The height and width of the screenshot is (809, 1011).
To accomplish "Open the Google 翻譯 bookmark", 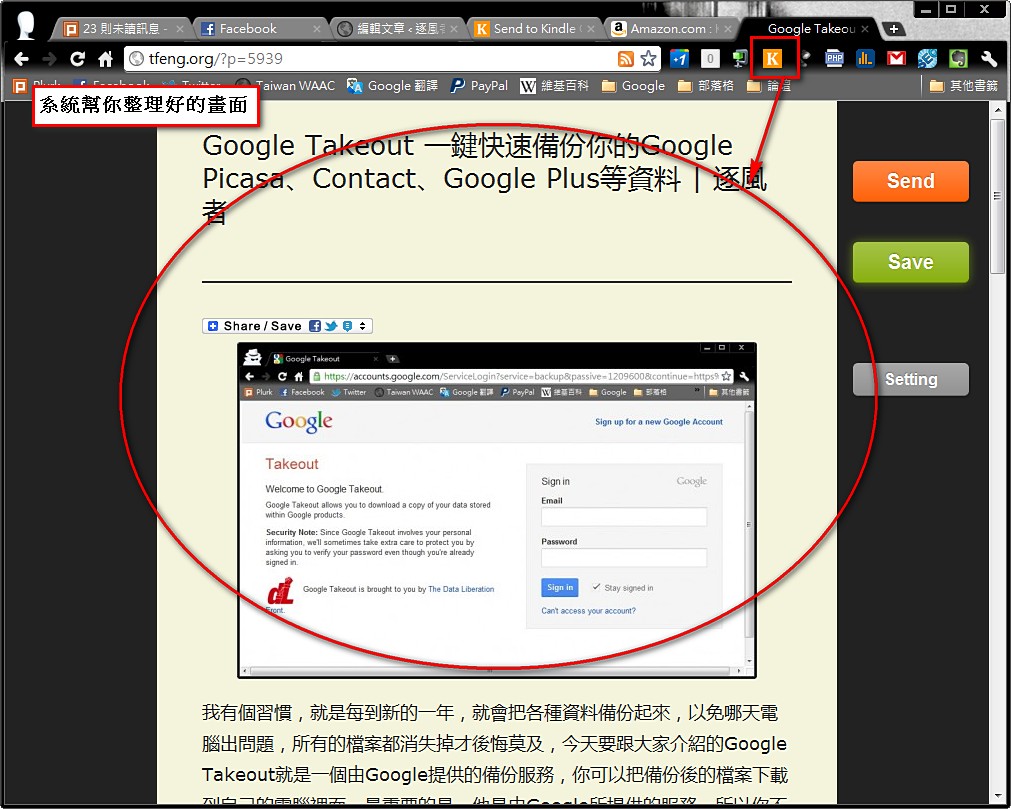I will coord(392,86).
